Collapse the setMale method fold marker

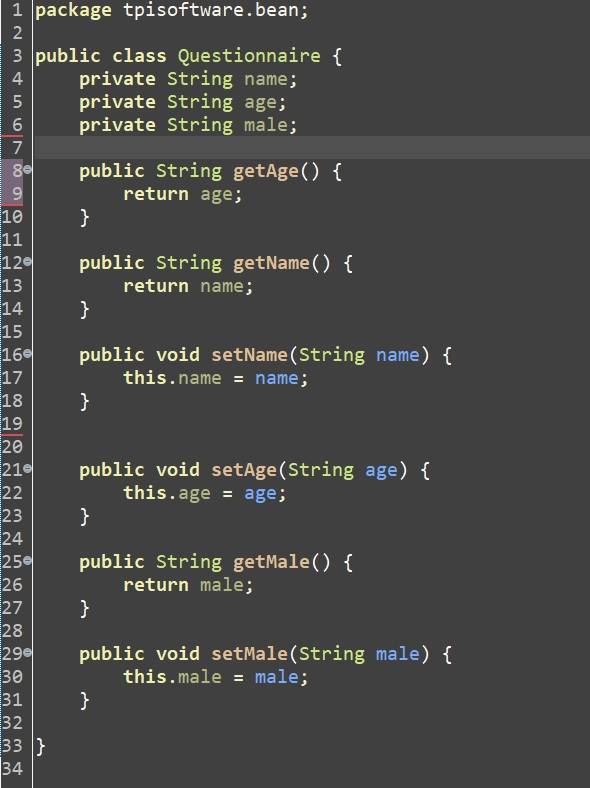click(x=27, y=653)
